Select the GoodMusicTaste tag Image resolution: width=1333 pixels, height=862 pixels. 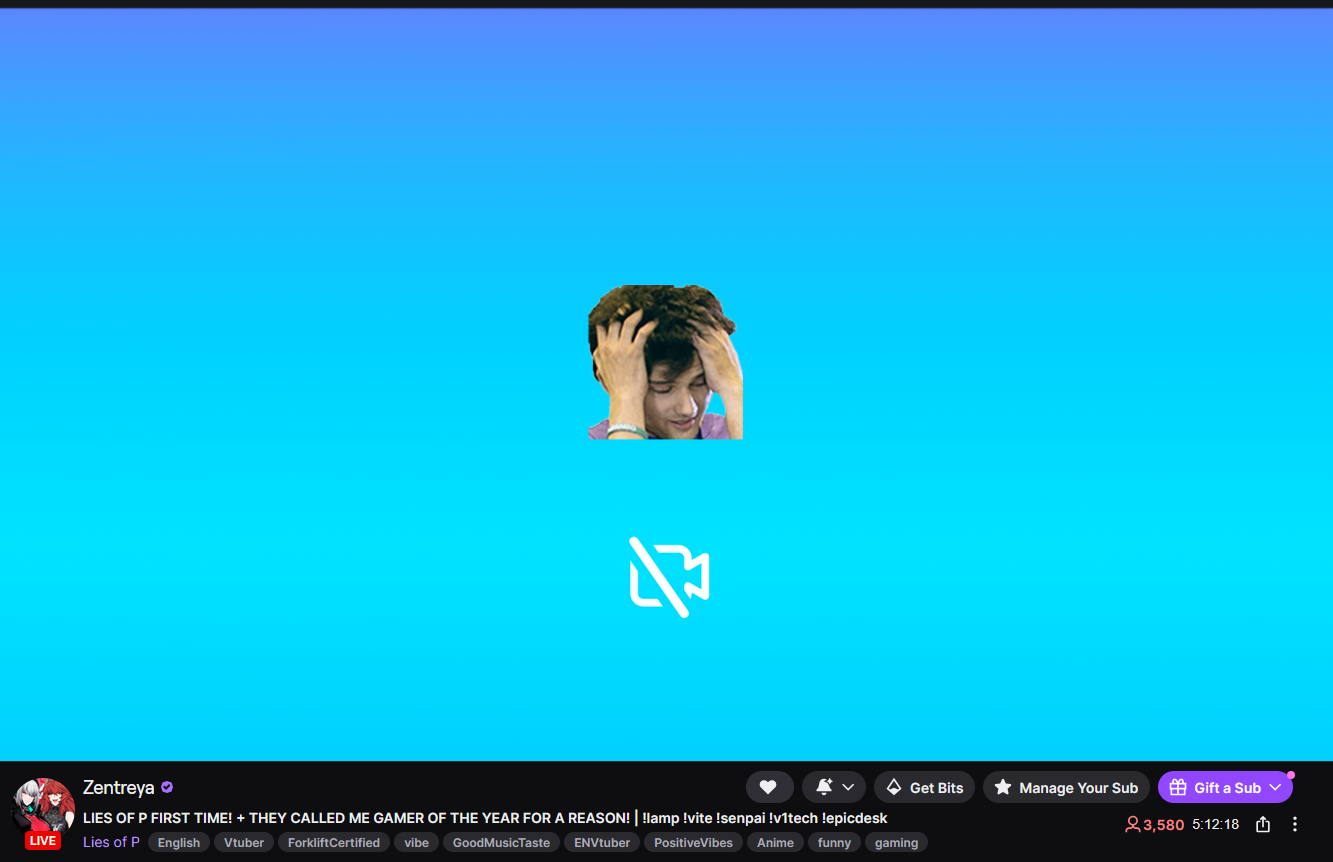pyautogui.click(x=501, y=843)
